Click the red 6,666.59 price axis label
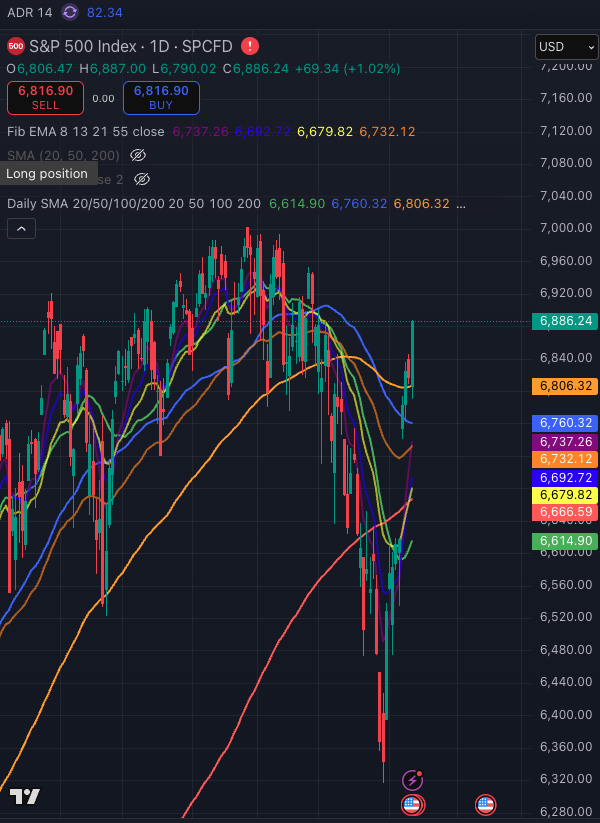 point(565,512)
